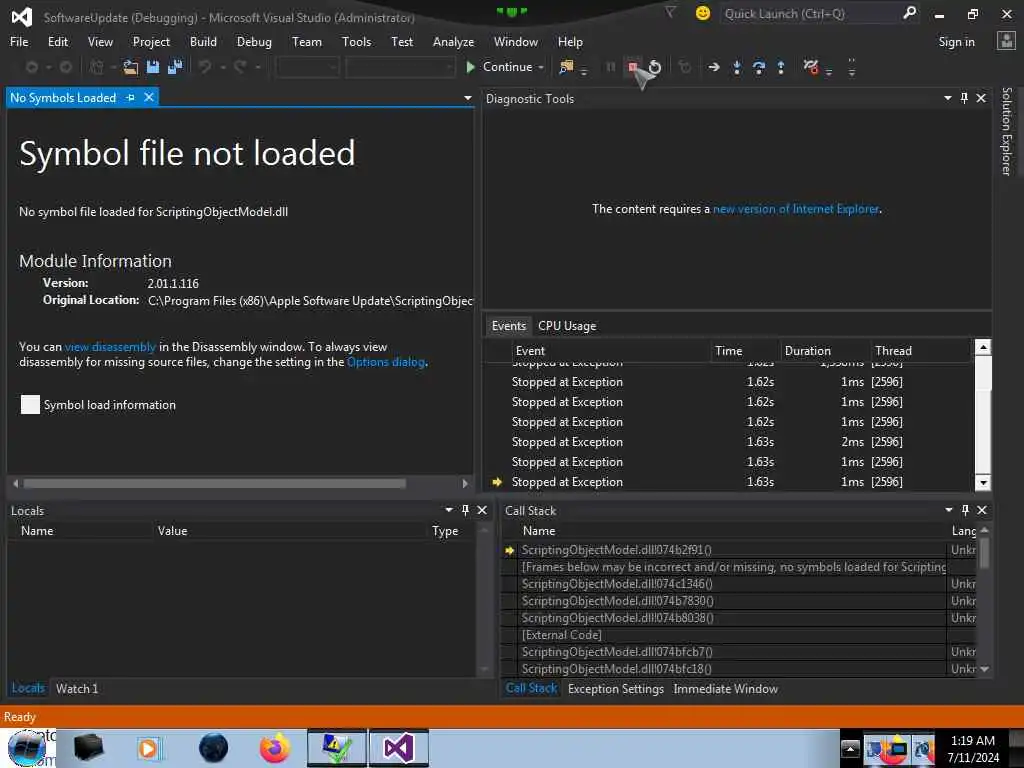Click the Open File toolbar icon

tap(131, 67)
